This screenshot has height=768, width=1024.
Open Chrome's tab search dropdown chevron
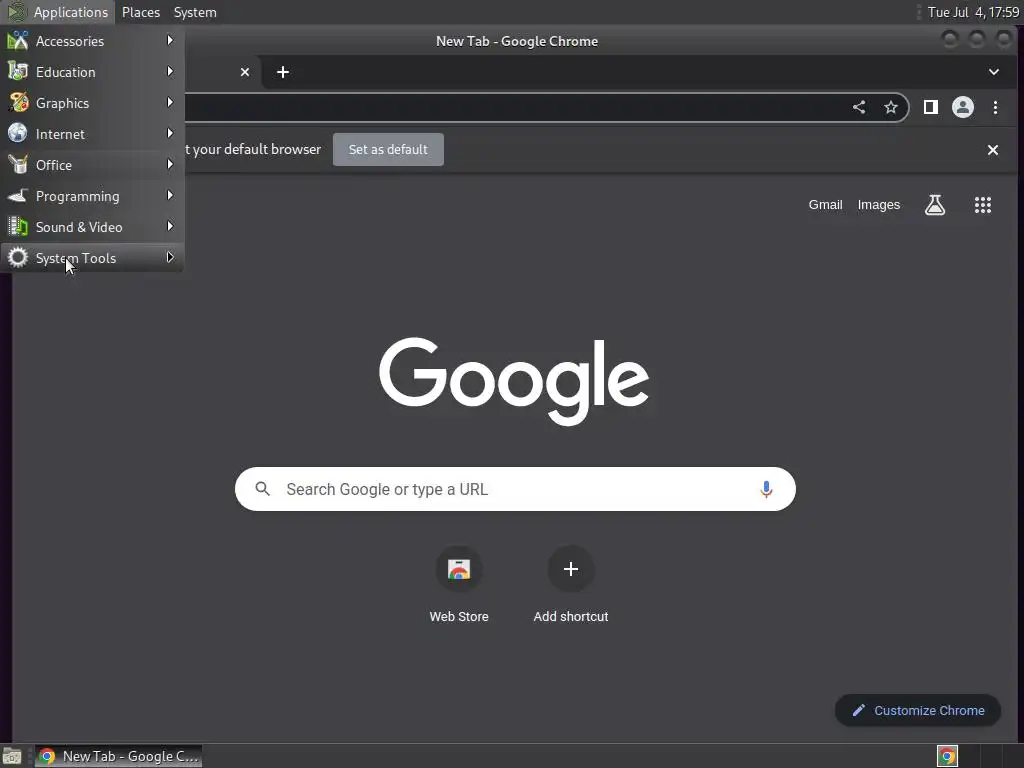click(x=993, y=72)
